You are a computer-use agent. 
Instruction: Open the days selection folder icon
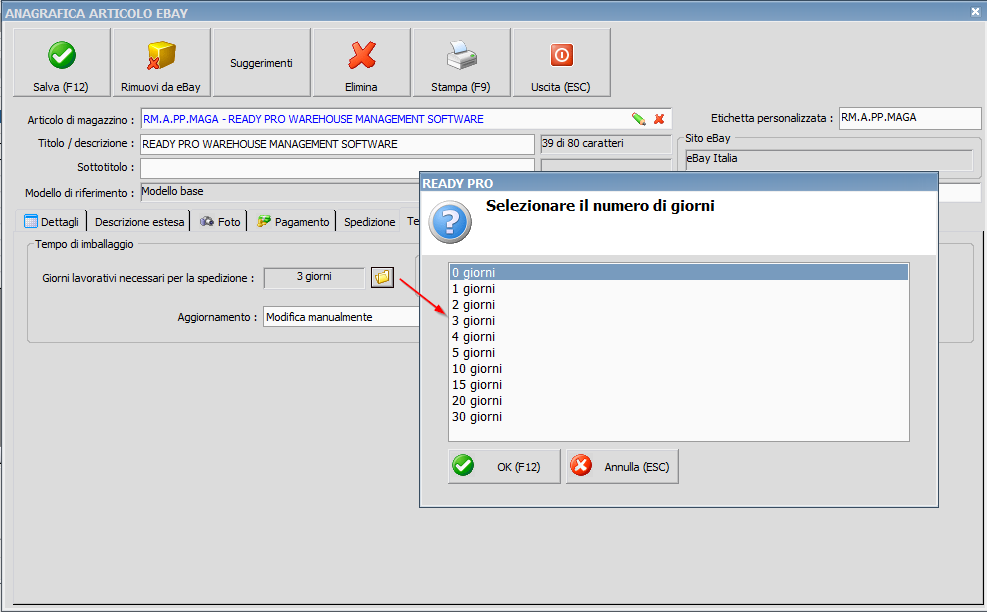pyautogui.click(x=382, y=277)
